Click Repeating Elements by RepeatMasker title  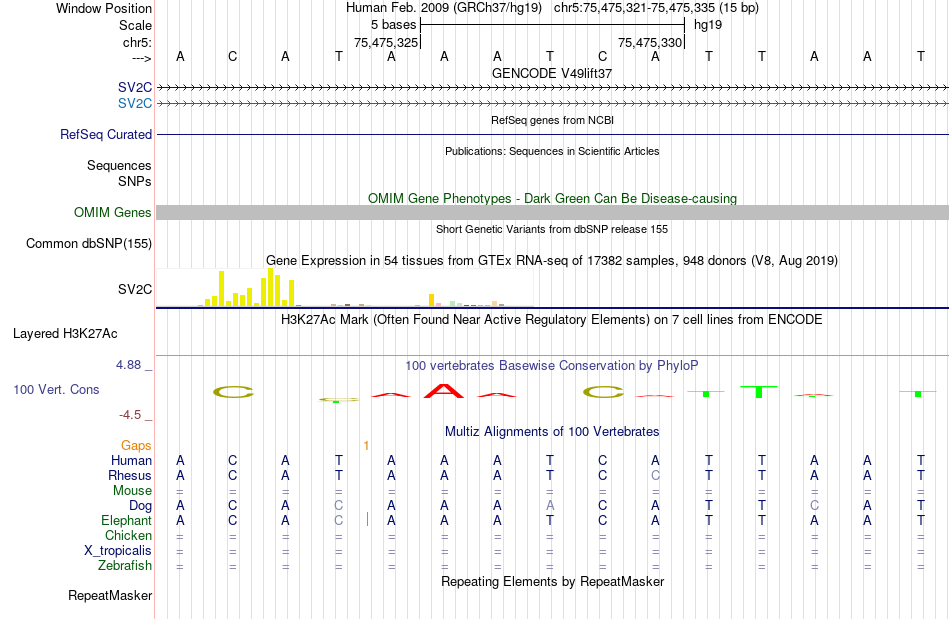coord(552,581)
